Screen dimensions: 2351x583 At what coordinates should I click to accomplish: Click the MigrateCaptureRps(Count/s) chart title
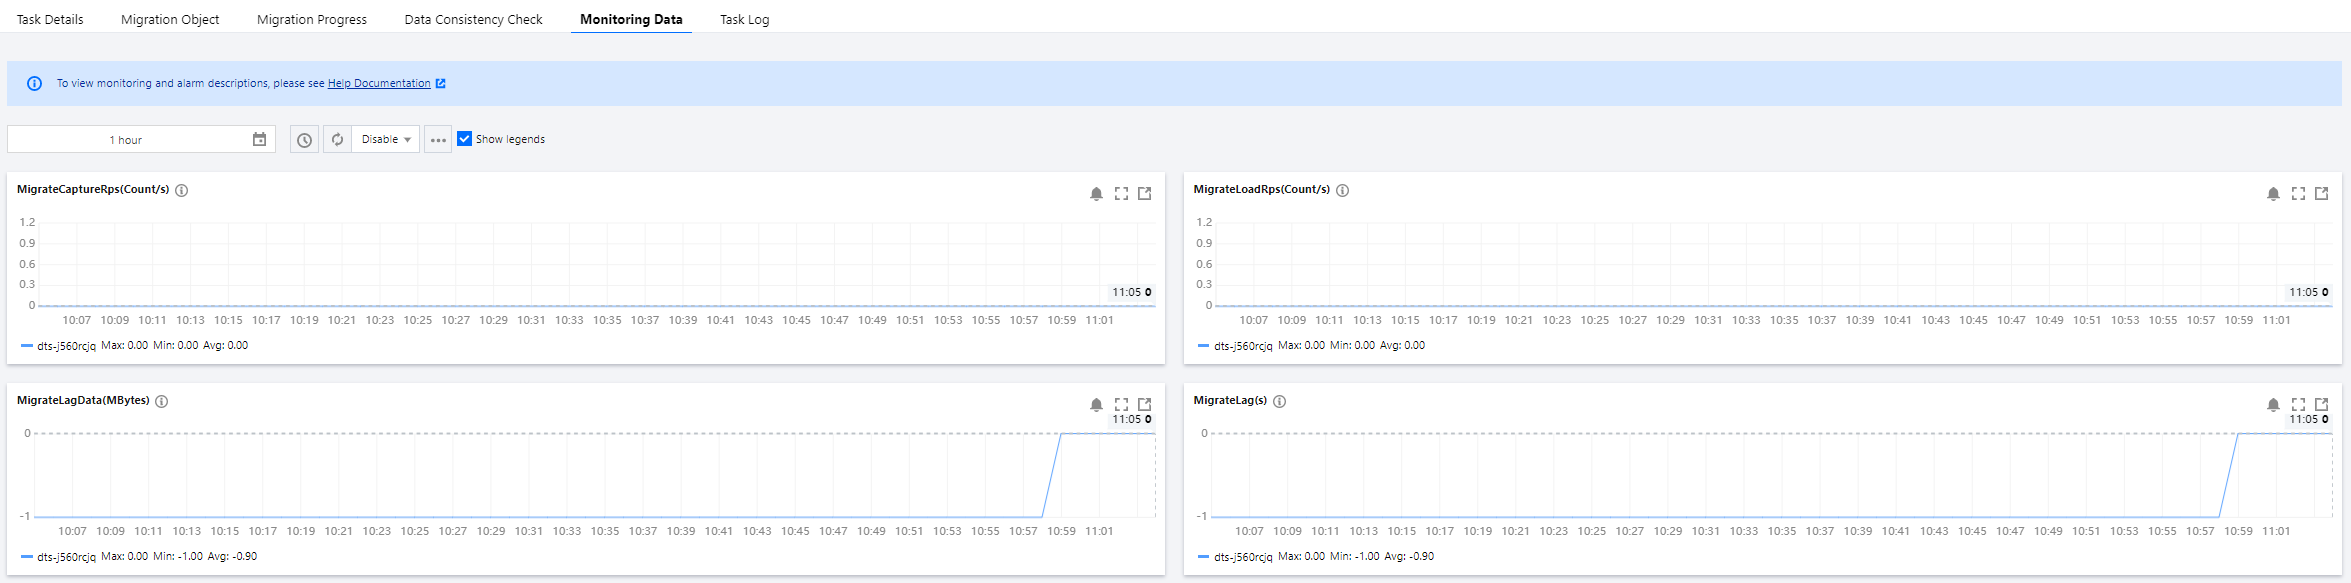93,189
